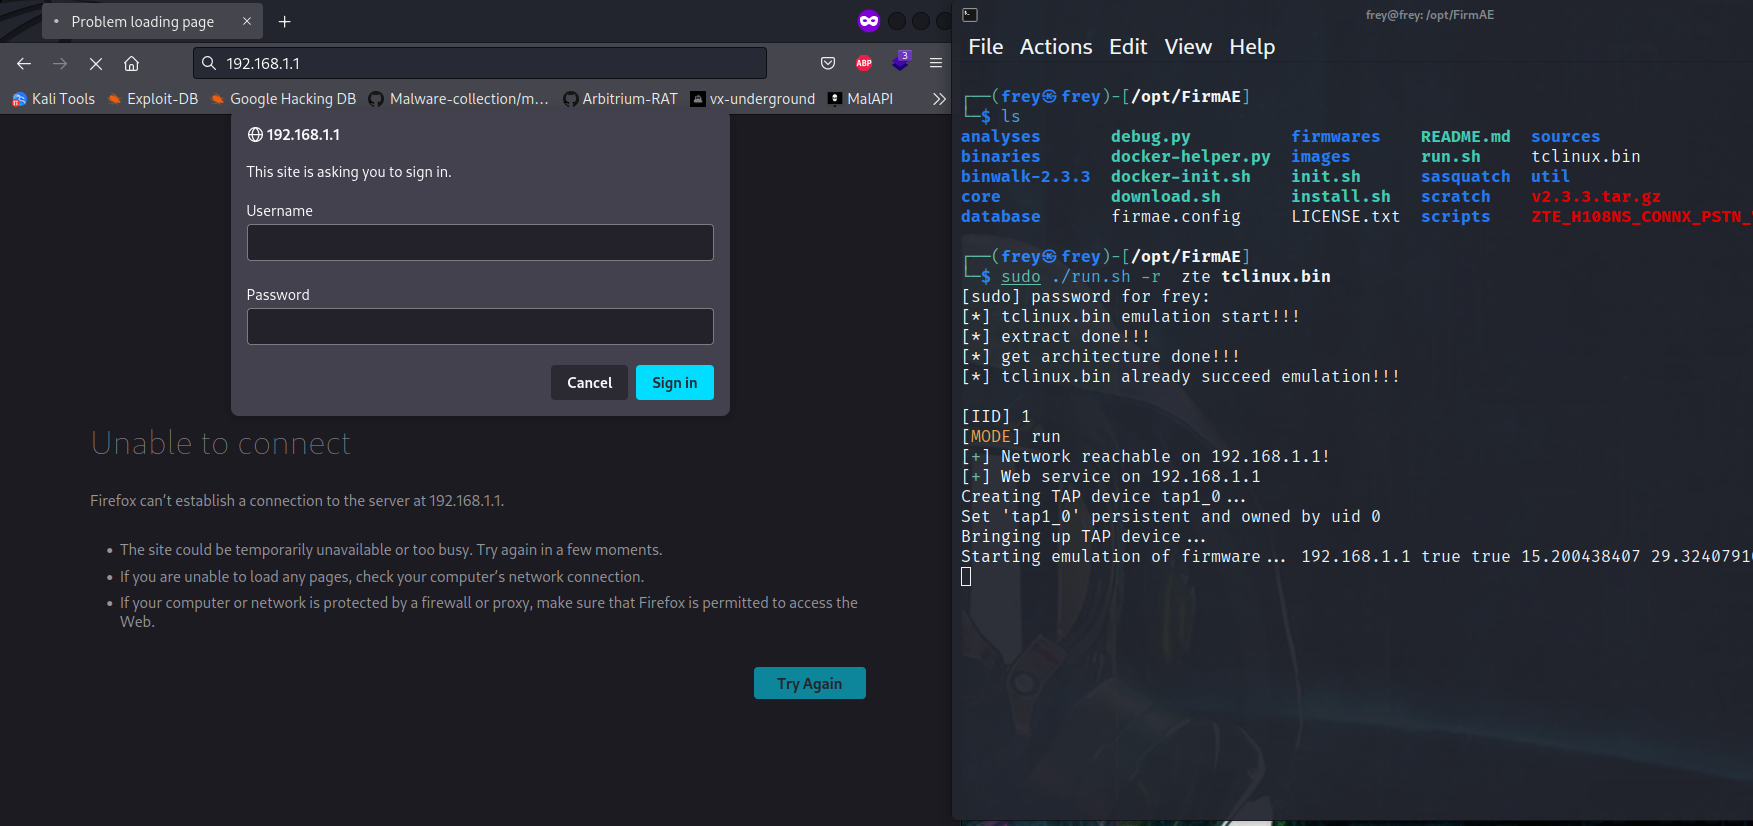The image size is (1753, 826).
Task: Click the Adblock Plus ABP extension icon
Action: 864,63
